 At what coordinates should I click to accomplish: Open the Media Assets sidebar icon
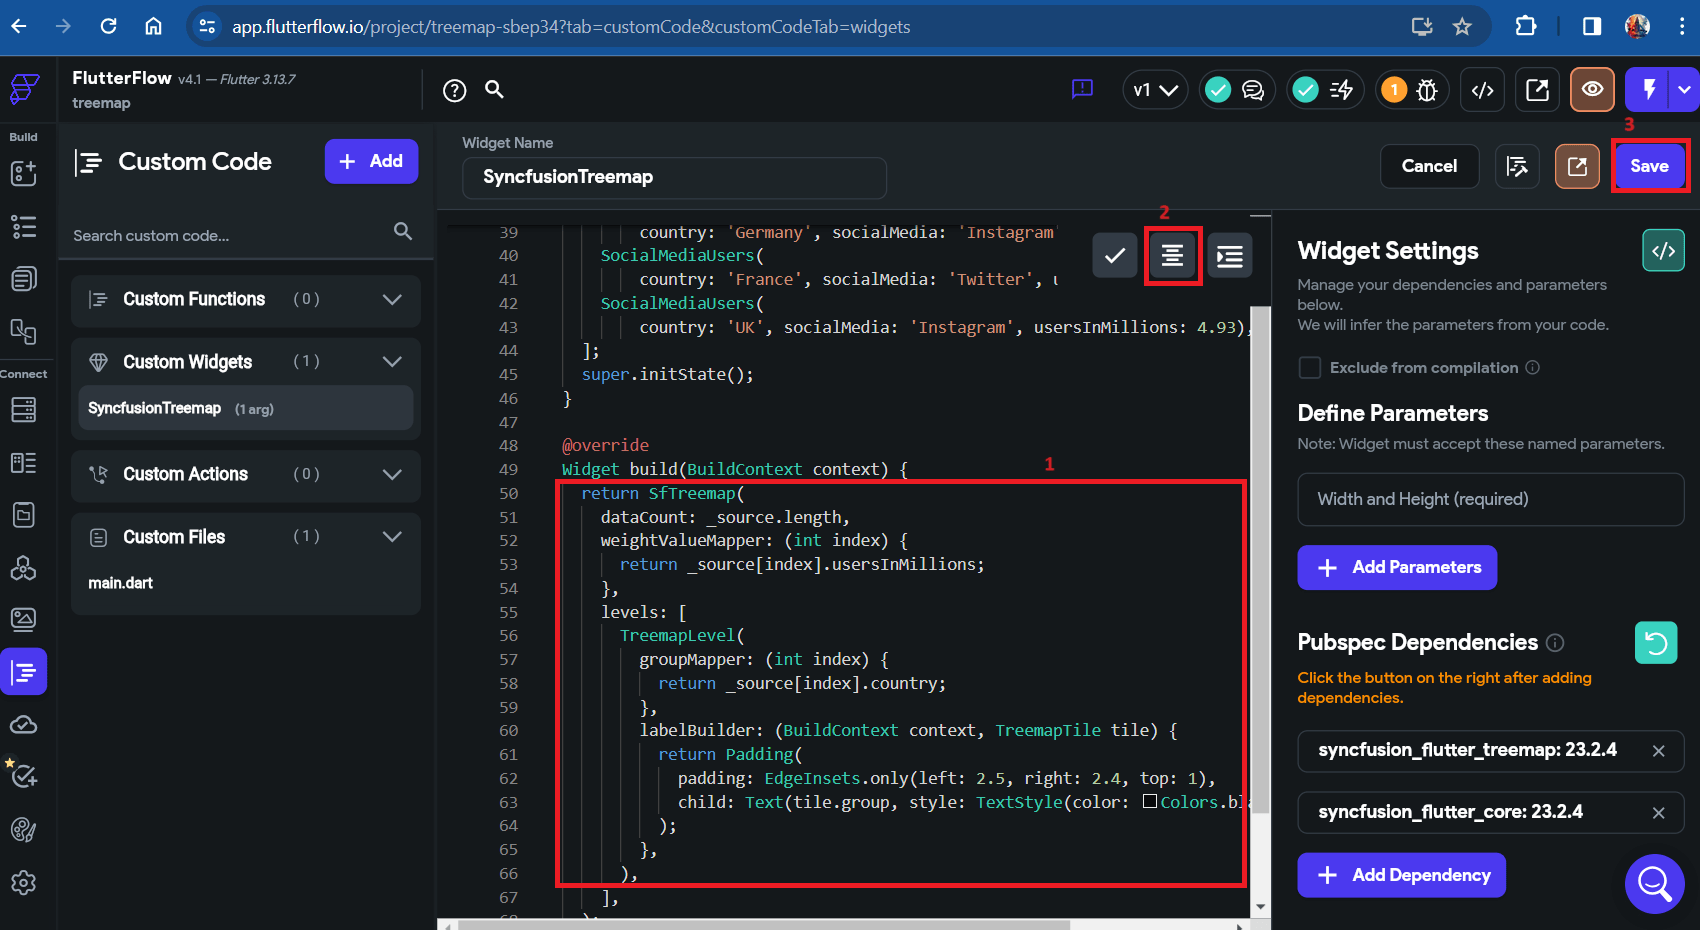click(24, 619)
